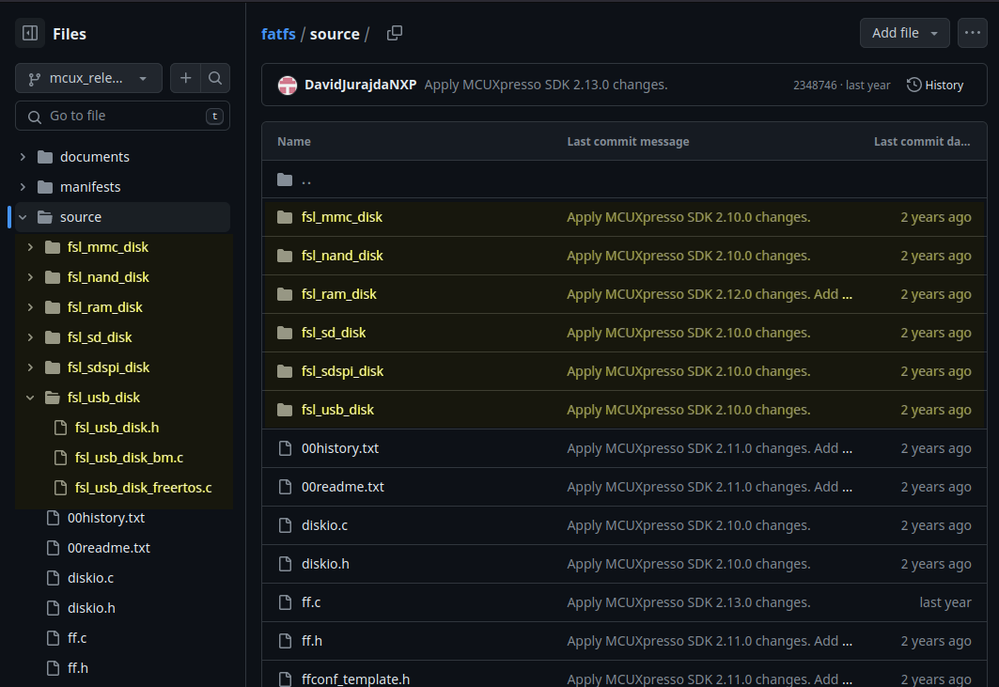This screenshot has height=687, width=999.
Task: Select fsl_usb_disk_bm.c in file tree
Action: [x=128, y=458]
